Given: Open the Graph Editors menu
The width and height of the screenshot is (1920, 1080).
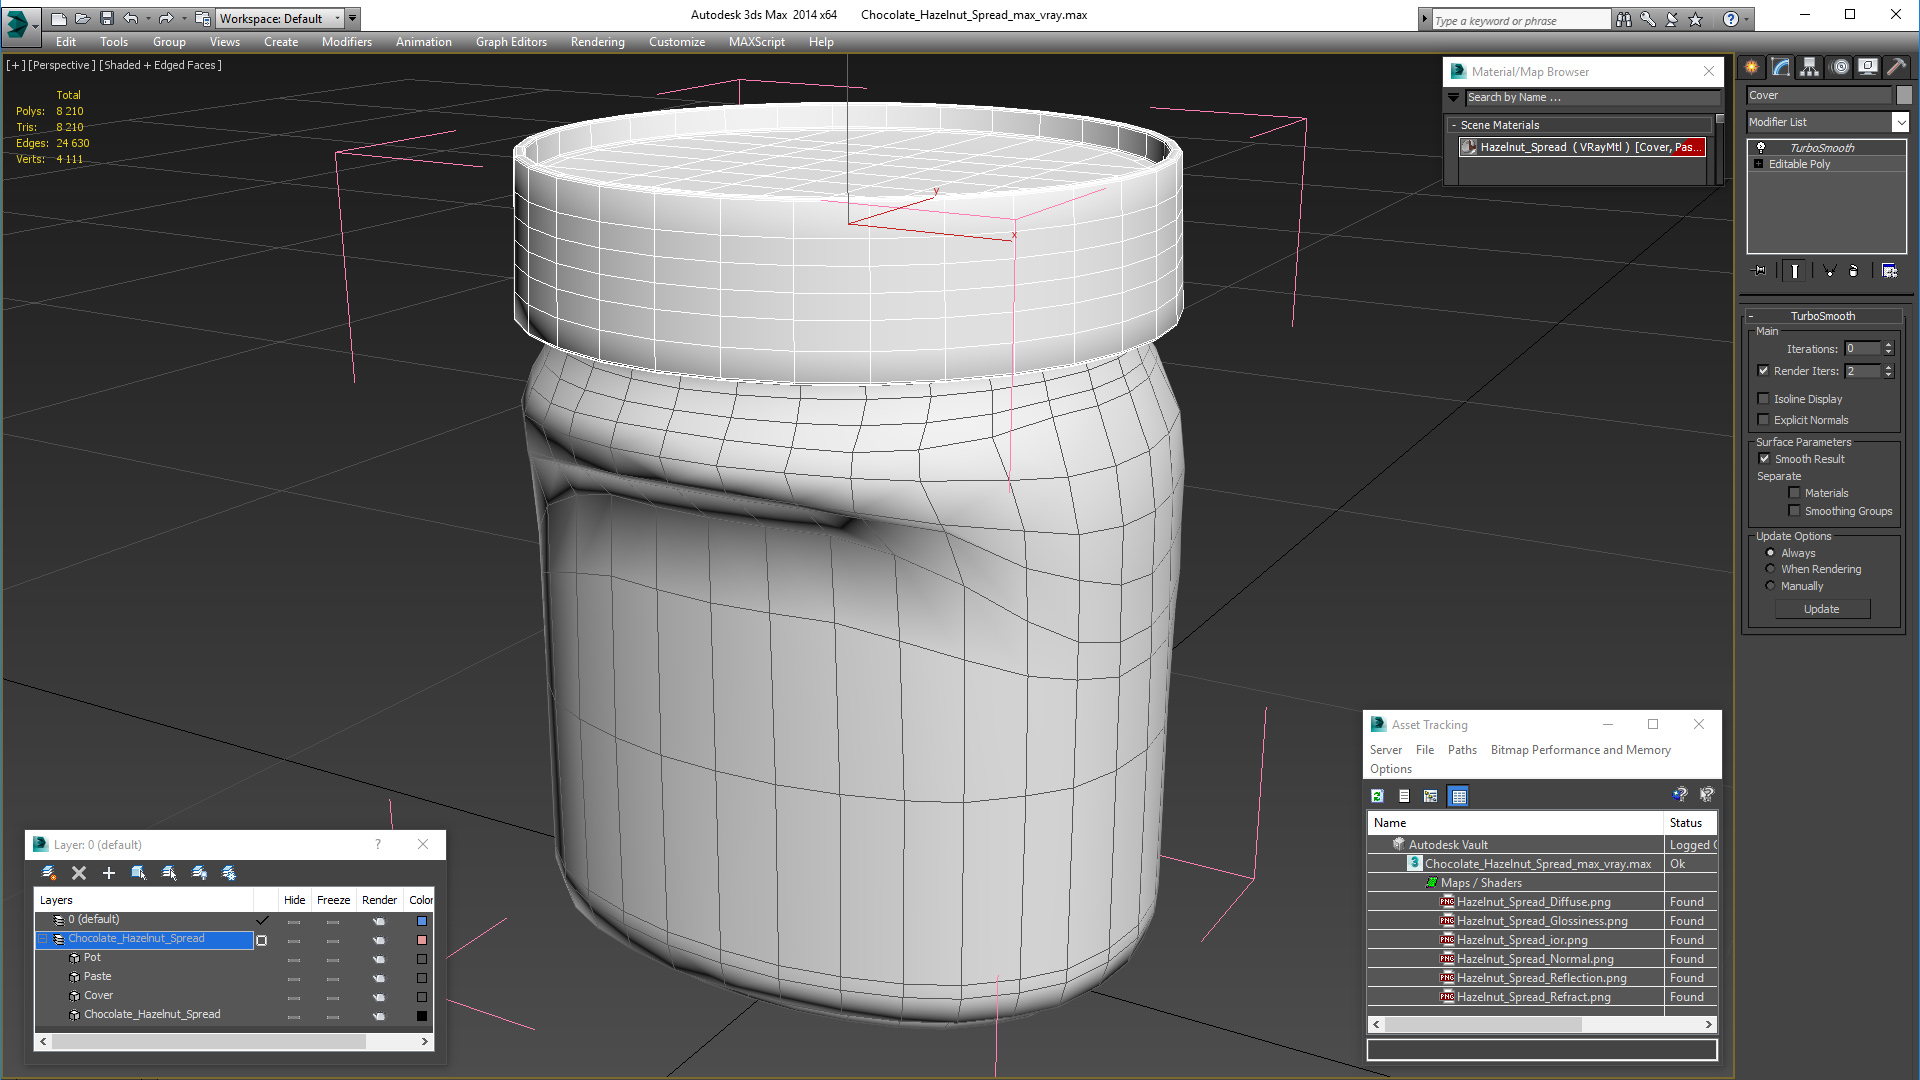Looking at the screenshot, I should [511, 42].
